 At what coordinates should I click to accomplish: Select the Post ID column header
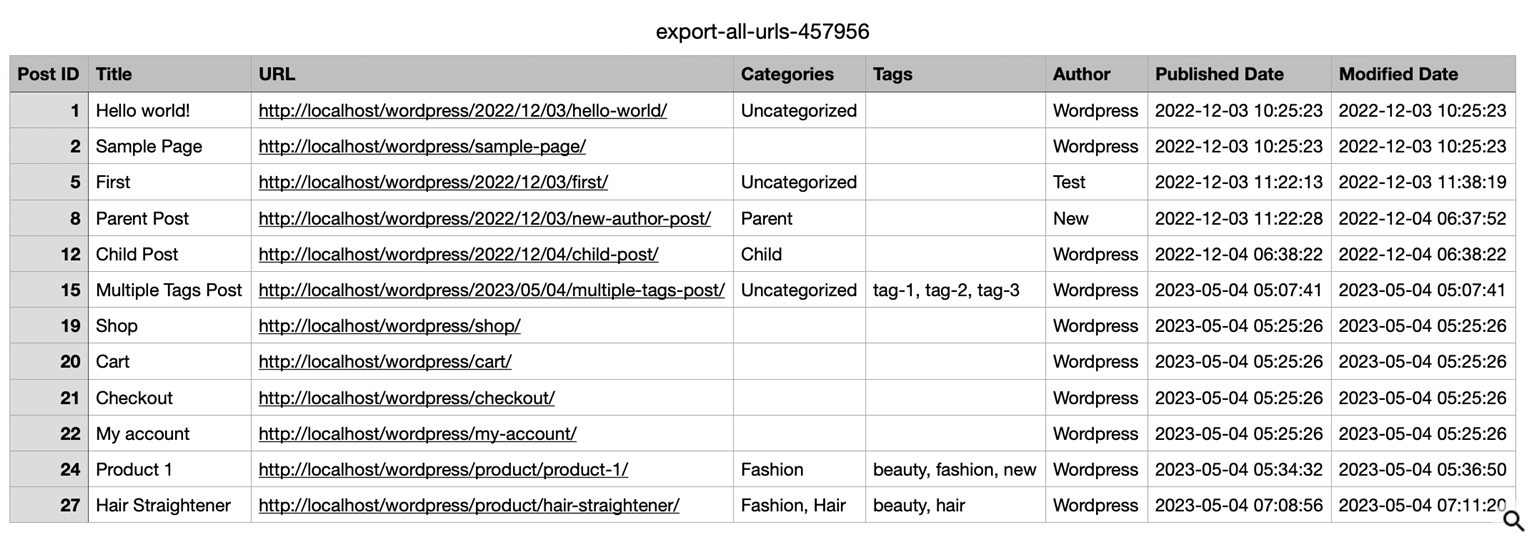49,74
